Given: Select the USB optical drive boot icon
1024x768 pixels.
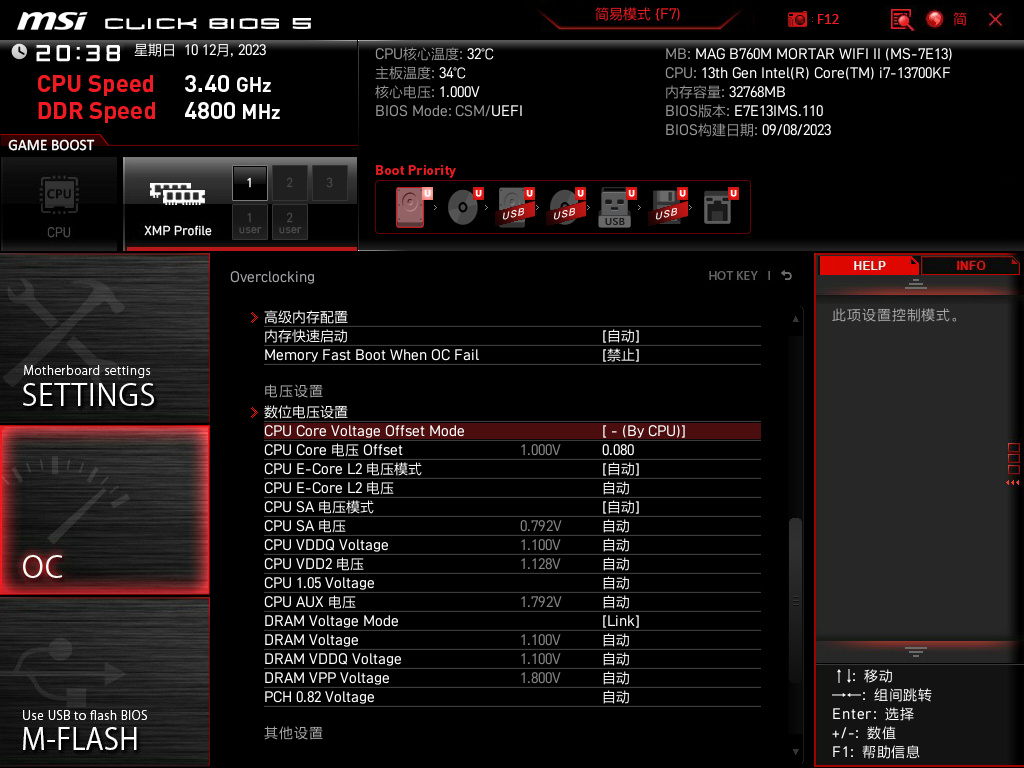Looking at the screenshot, I should [x=566, y=207].
